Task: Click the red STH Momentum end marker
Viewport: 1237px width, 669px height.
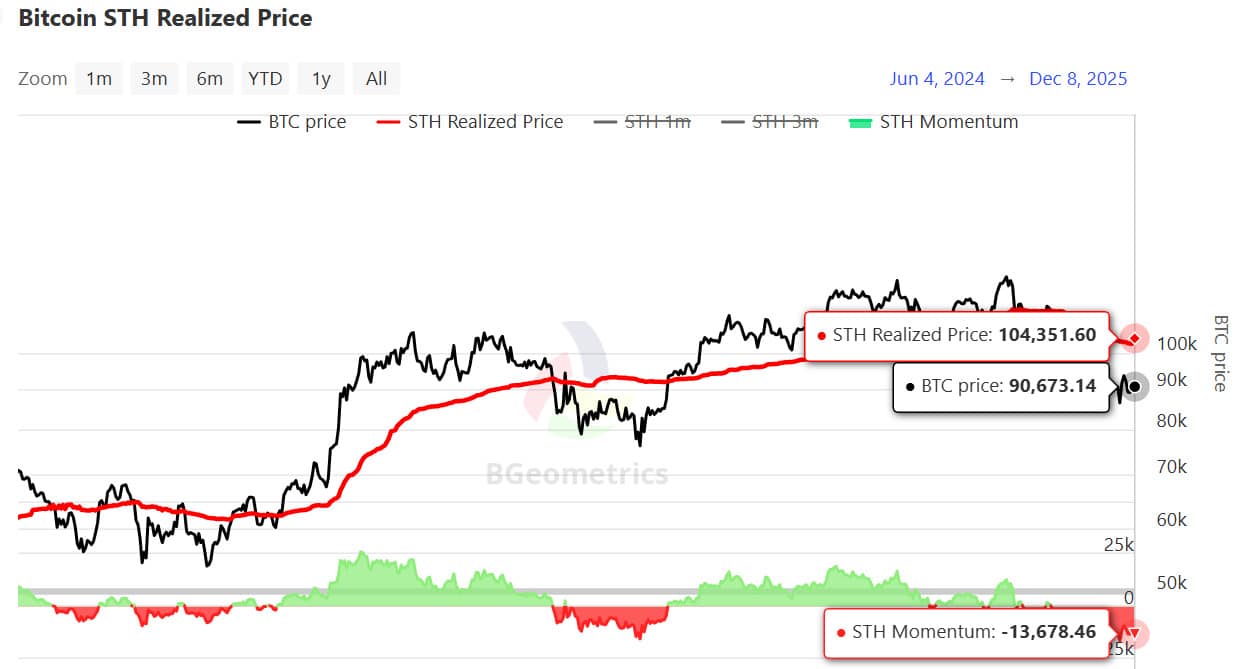Action: [1134, 633]
